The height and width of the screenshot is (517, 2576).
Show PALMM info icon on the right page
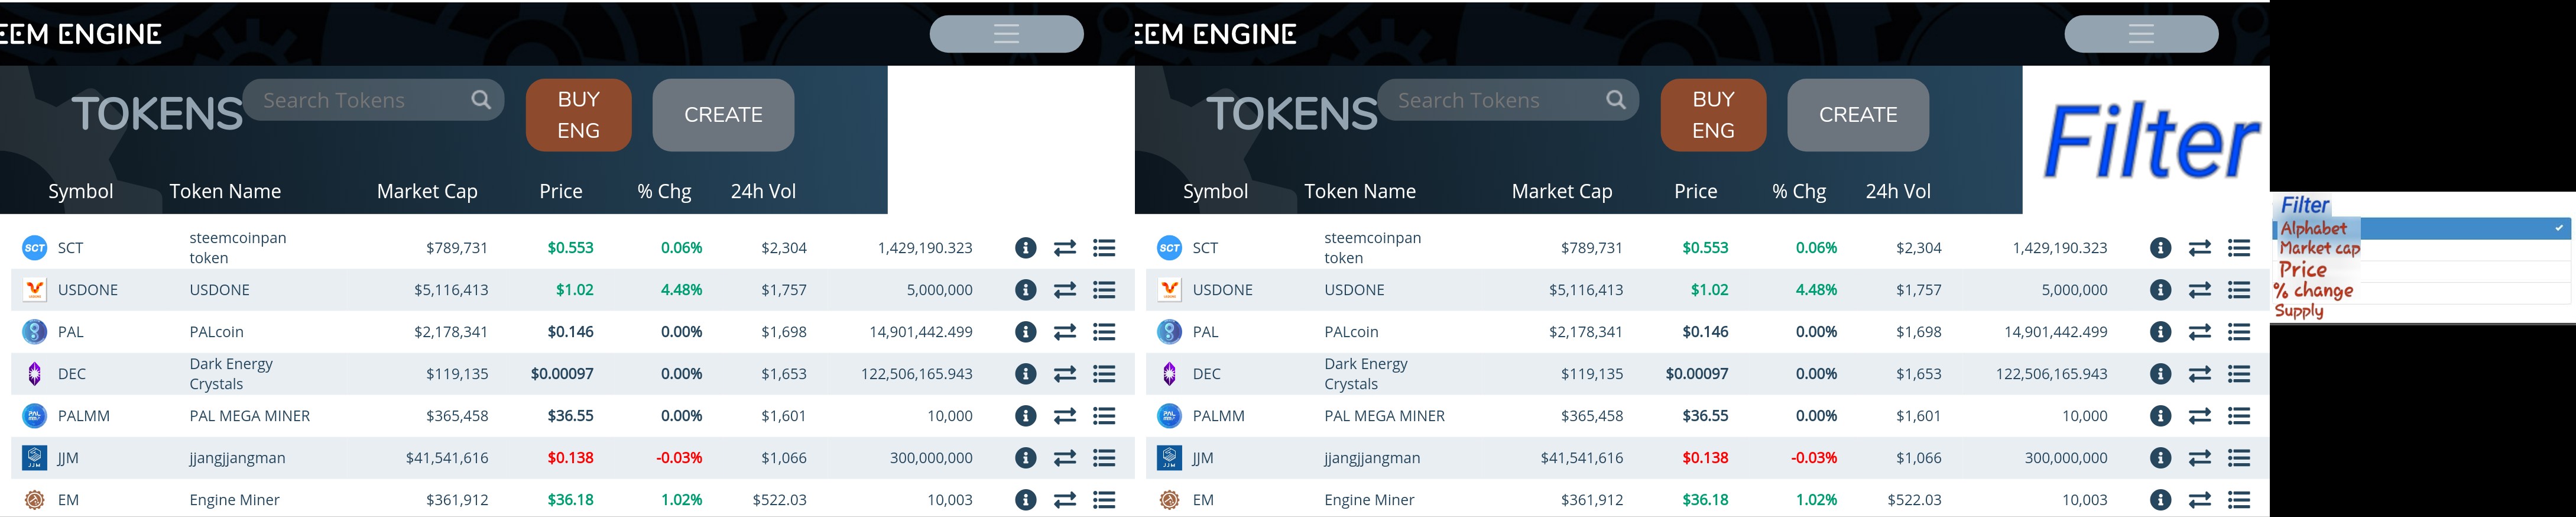coord(2160,416)
